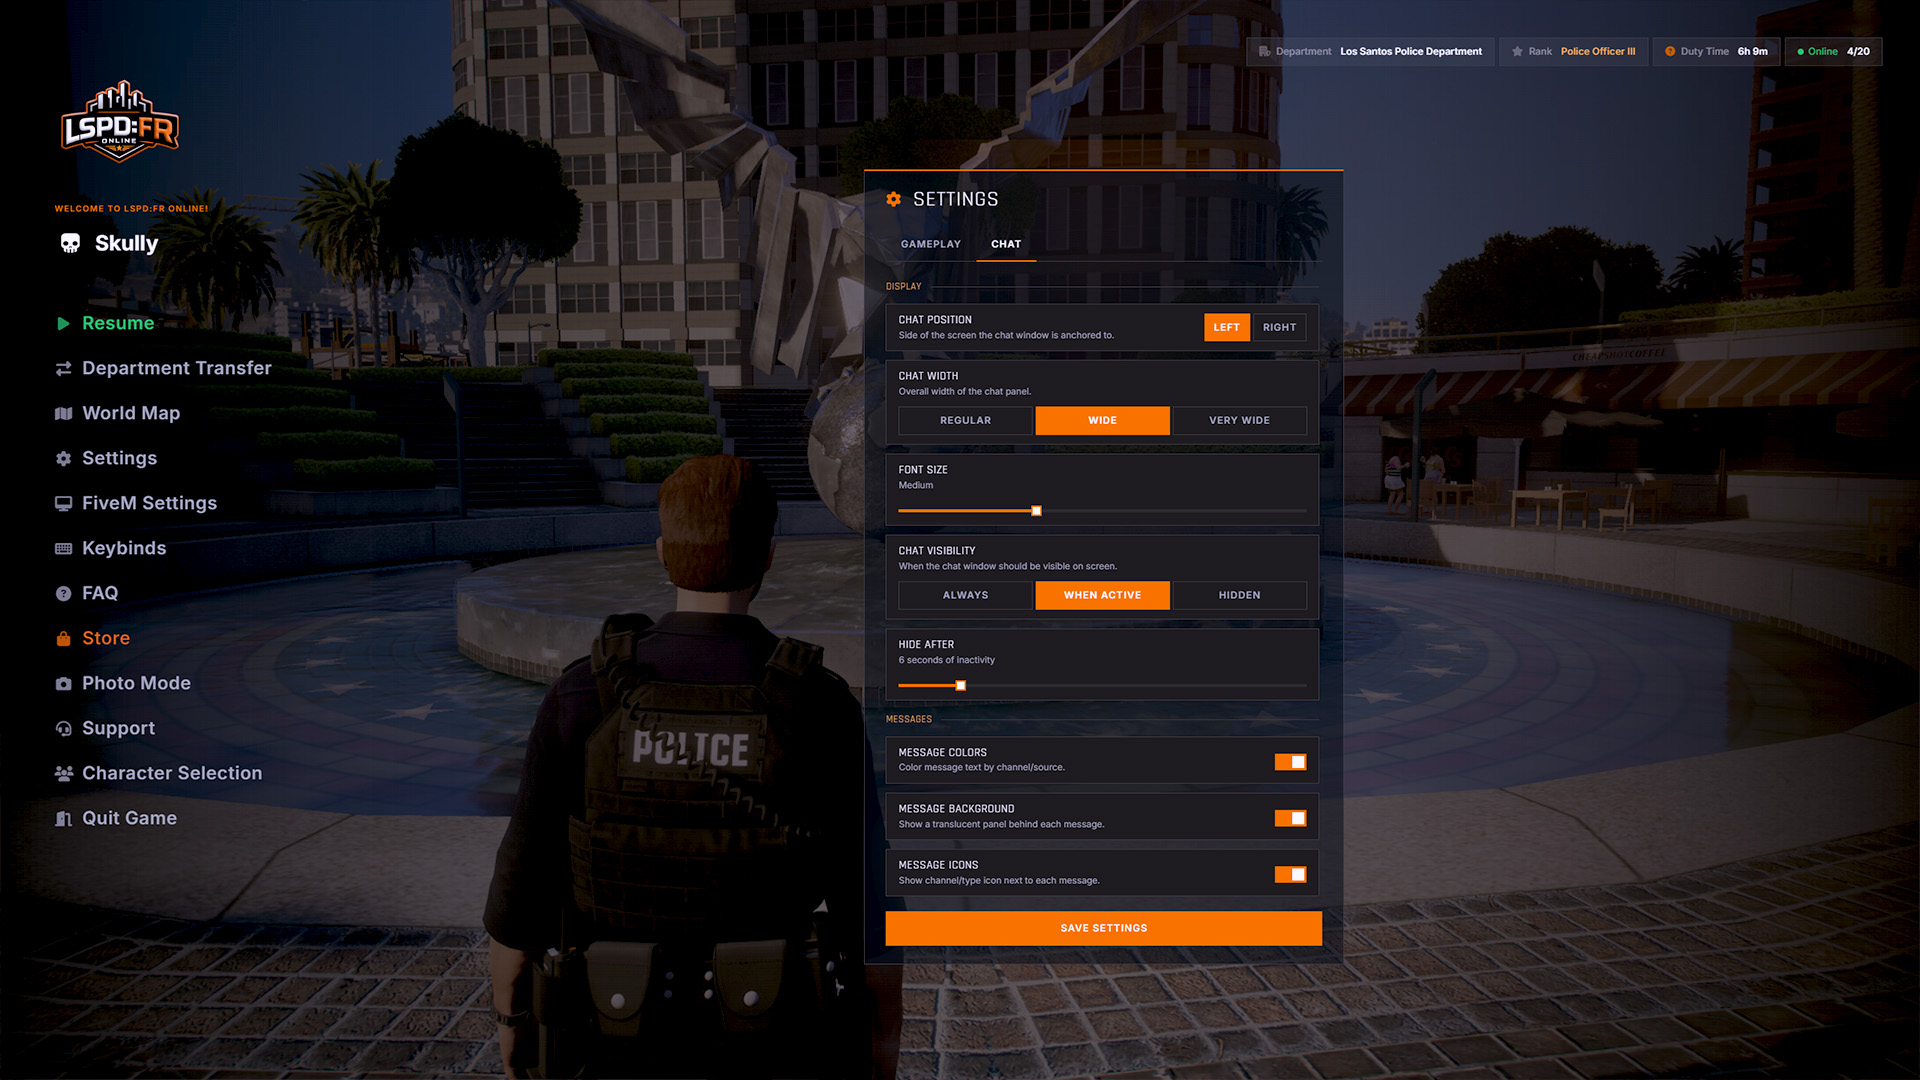Set chat visibility to Always
1920x1080 pixels.
965,595
